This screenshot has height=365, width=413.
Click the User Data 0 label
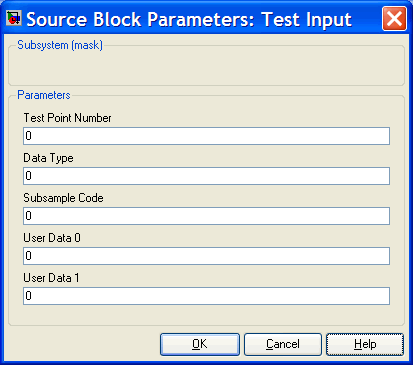point(52,238)
